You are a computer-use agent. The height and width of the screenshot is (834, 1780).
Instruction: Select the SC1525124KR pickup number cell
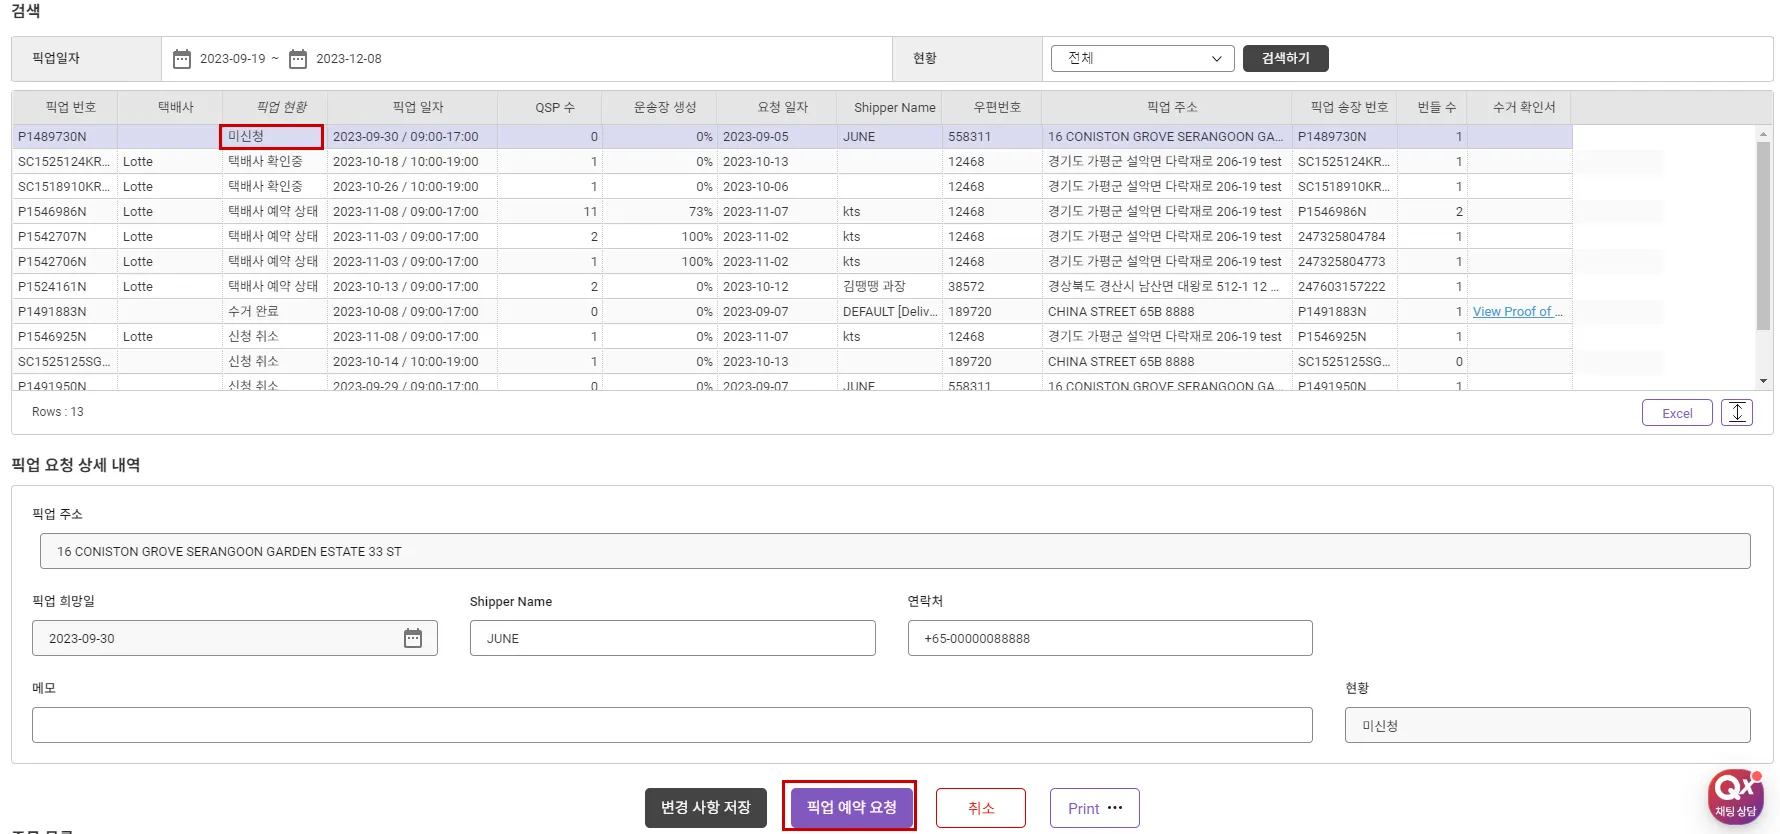[x=65, y=162]
